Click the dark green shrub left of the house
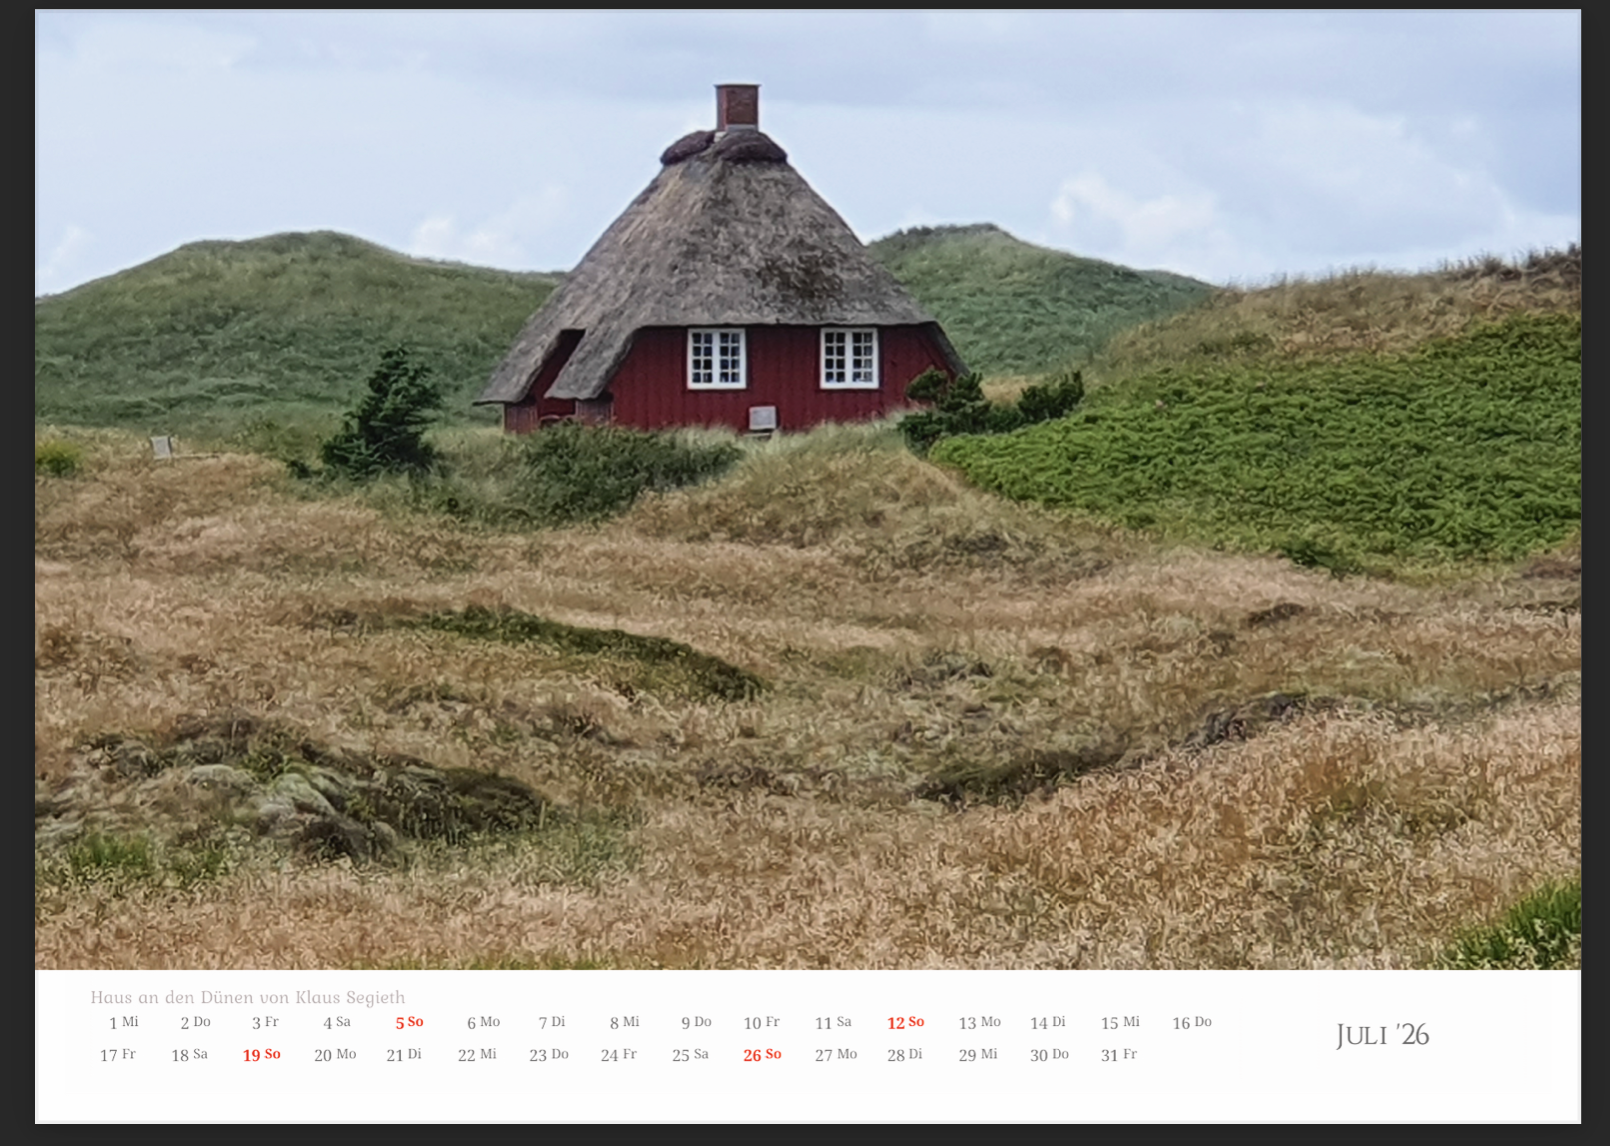The height and width of the screenshot is (1146, 1610). pyautogui.click(x=385, y=415)
